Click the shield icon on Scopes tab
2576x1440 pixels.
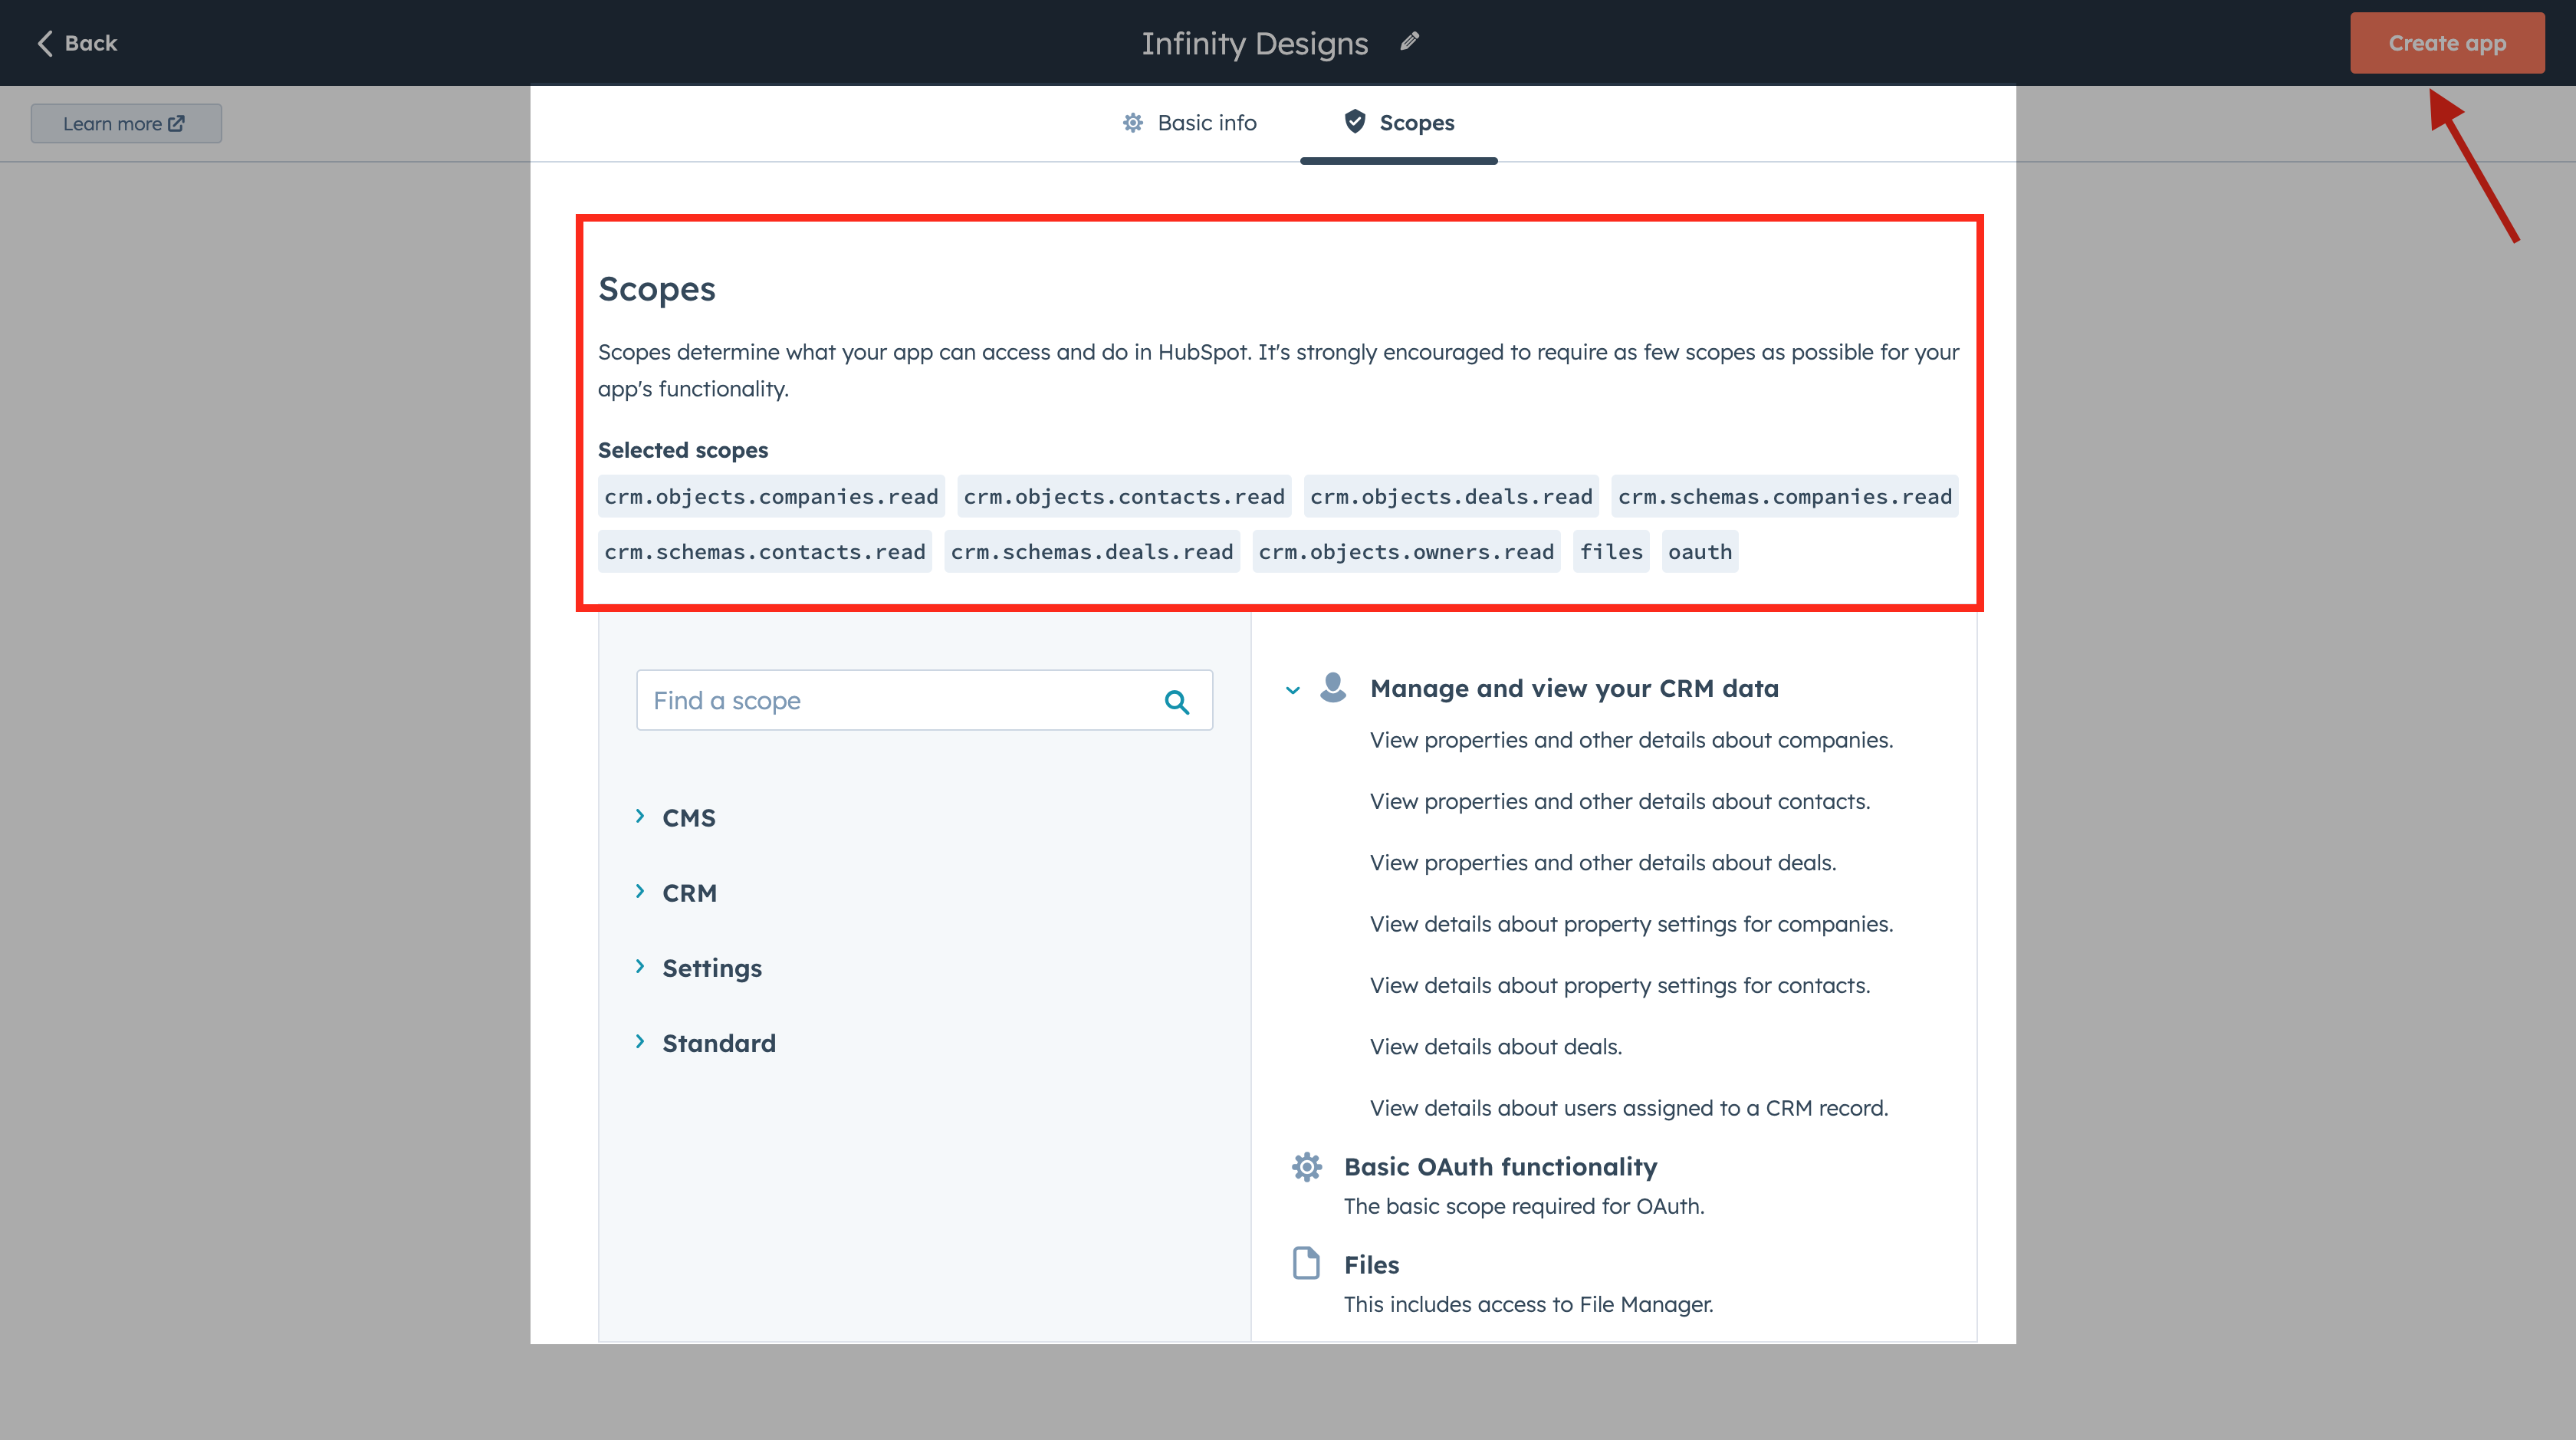(1355, 122)
